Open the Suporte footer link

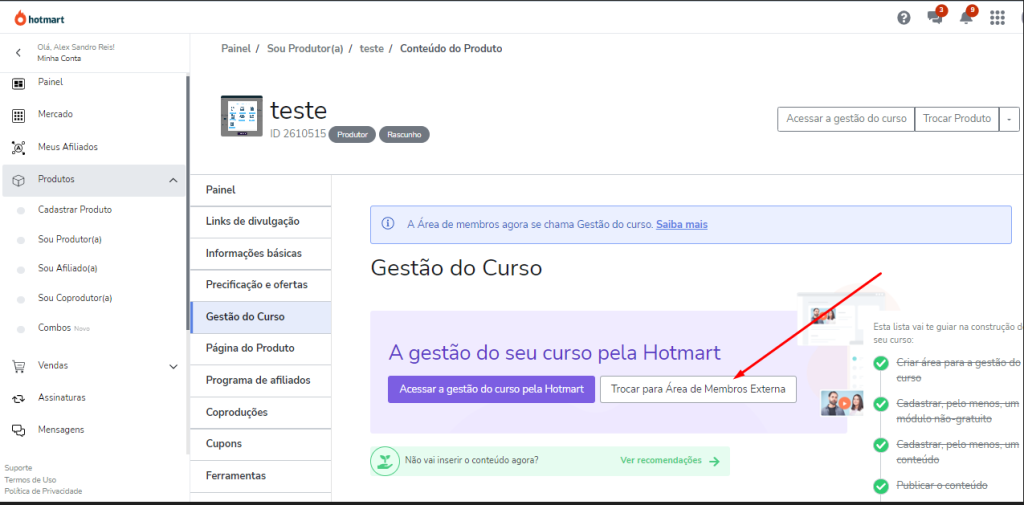pyautogui.click(x=18, y=468)
